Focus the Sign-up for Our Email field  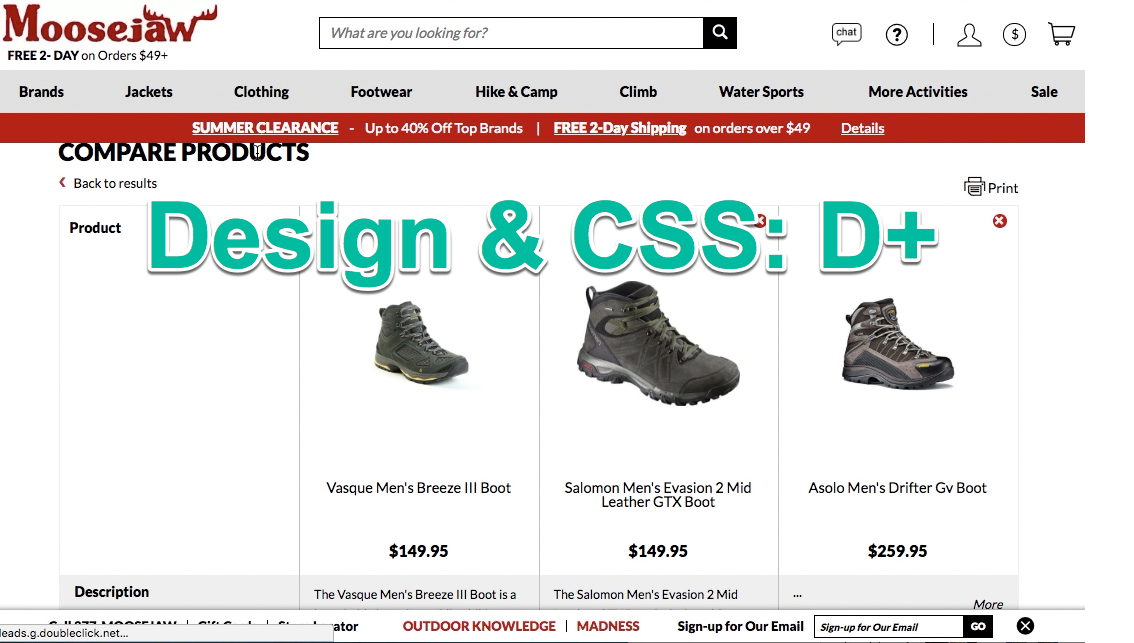888,626
